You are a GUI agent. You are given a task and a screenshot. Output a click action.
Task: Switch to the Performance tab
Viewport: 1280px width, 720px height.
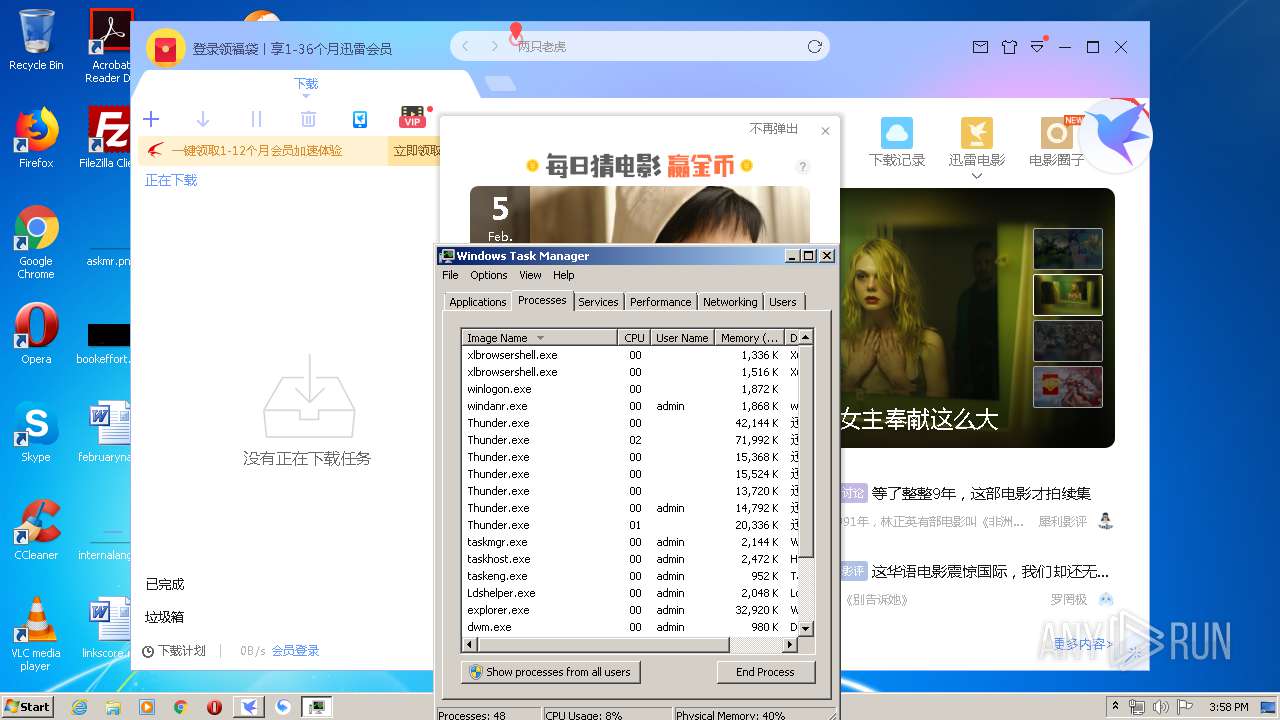point(660,302)
